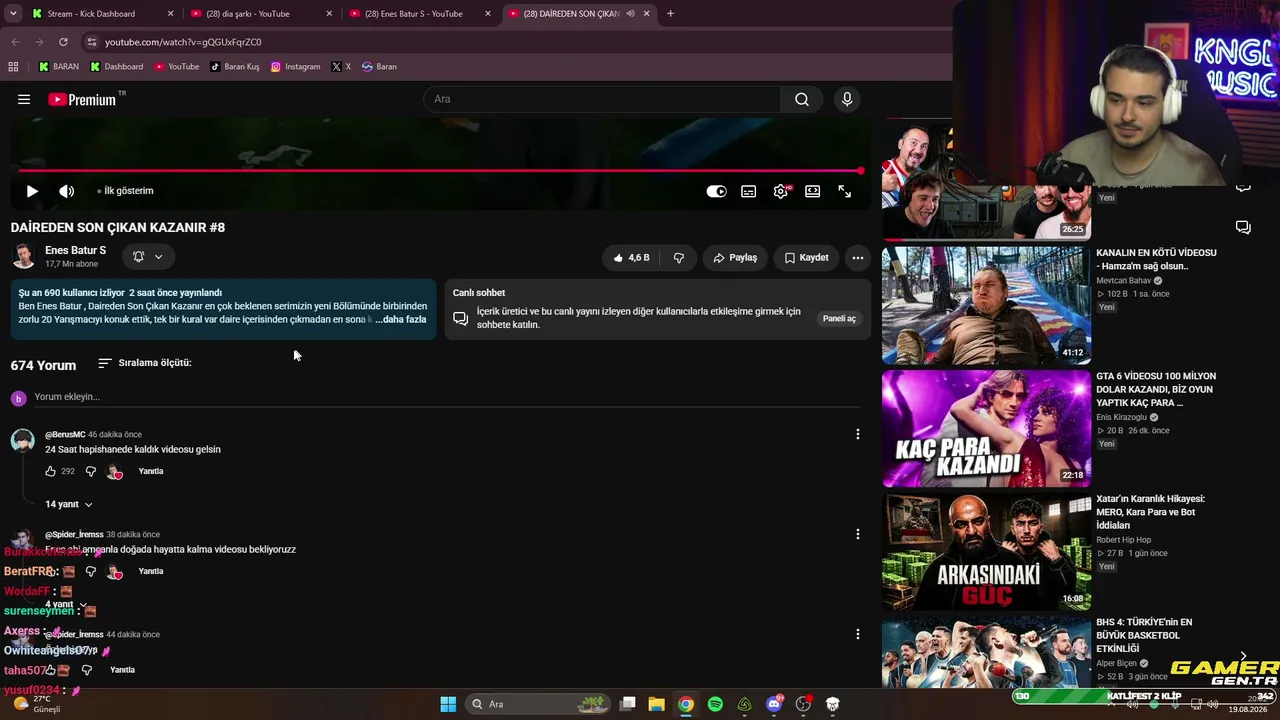Open options menu for hayatta kalma comment
The width and height of the screenshot is (1280, 720).
[x=857, y=534]
